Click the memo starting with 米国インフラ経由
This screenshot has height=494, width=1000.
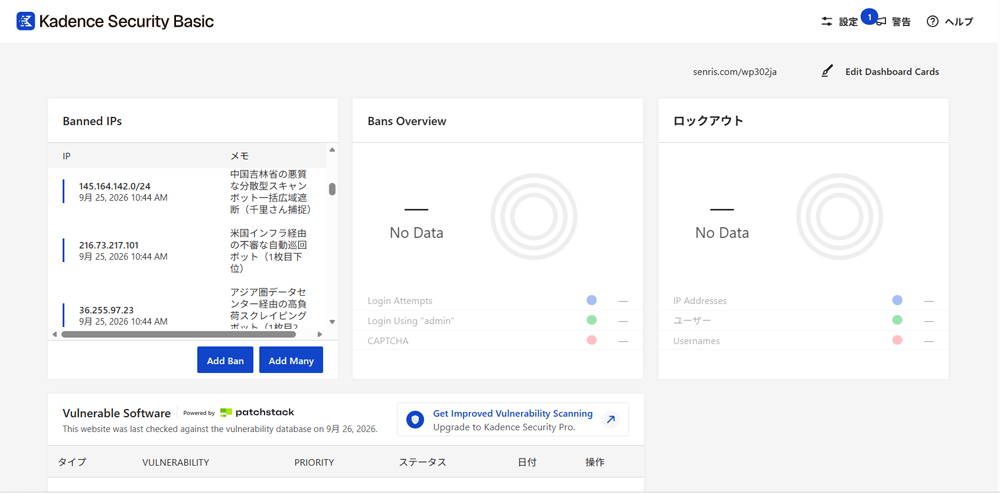click(269, 251)
